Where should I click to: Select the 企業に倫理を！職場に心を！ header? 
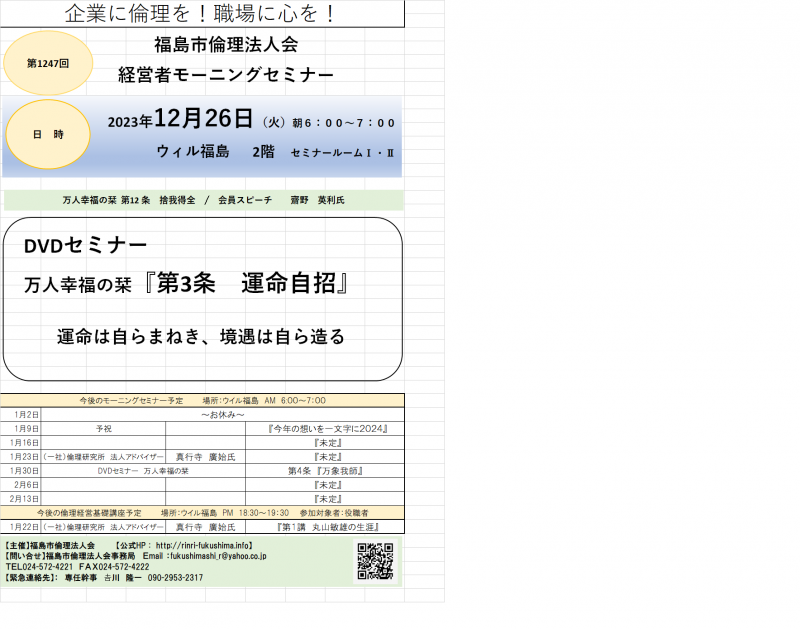point(199,14)
